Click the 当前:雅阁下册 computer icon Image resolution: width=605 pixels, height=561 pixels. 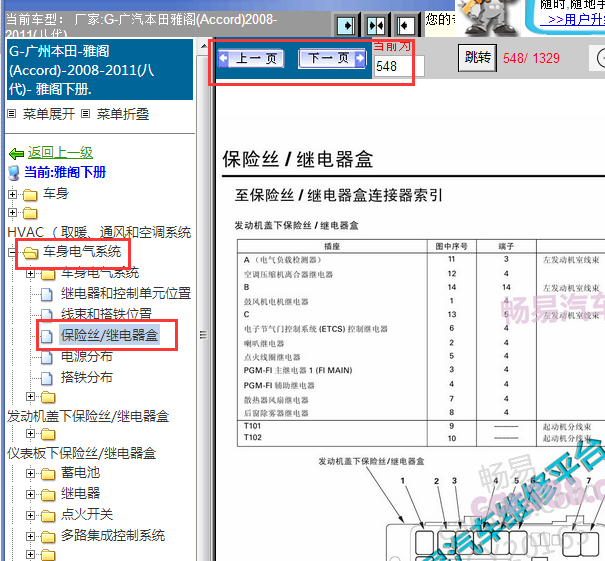14,173
